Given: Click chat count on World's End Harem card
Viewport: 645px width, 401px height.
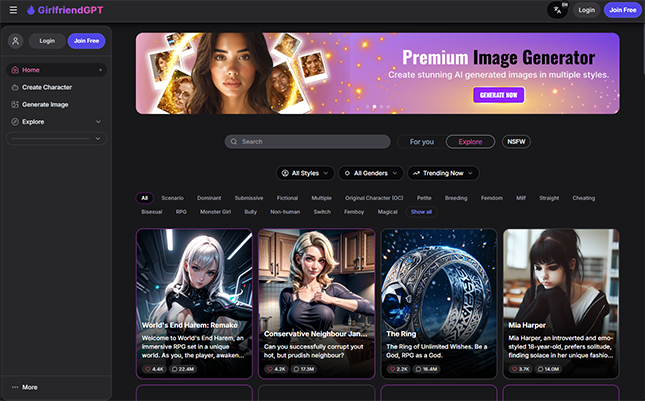Looking at the screenshot, I should (x=183, y=369).
